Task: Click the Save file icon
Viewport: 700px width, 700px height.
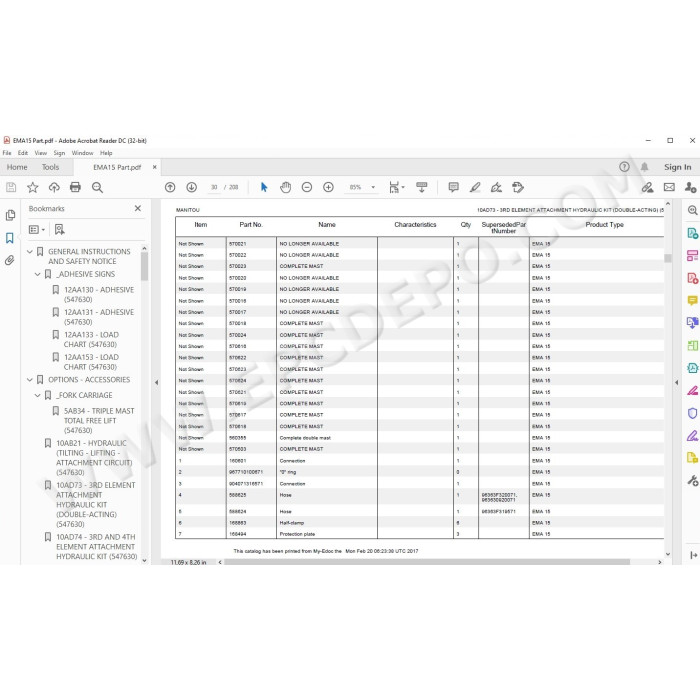Action: pos(11,188)
